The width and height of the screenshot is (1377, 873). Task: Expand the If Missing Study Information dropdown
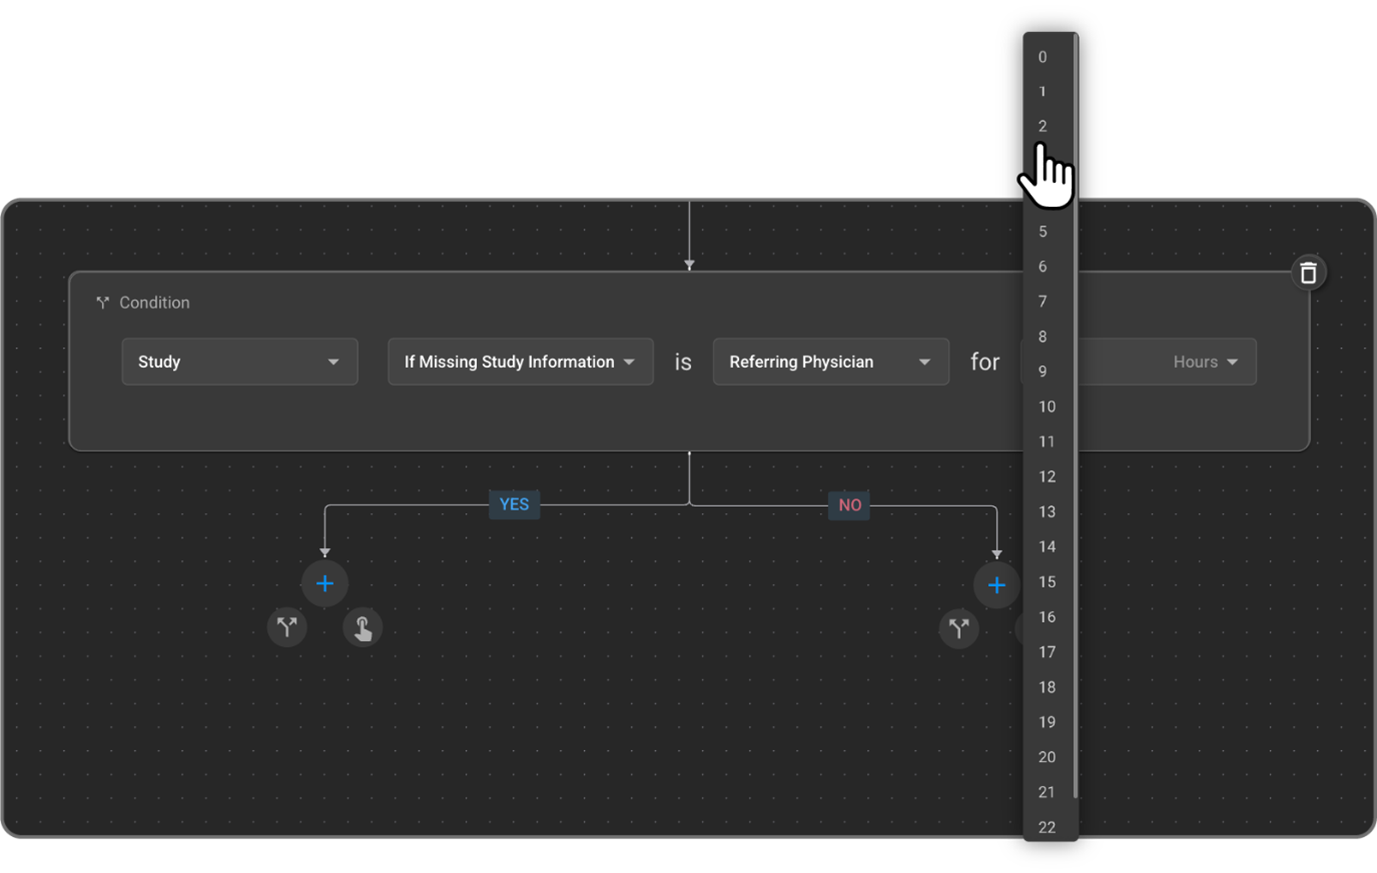520,362
